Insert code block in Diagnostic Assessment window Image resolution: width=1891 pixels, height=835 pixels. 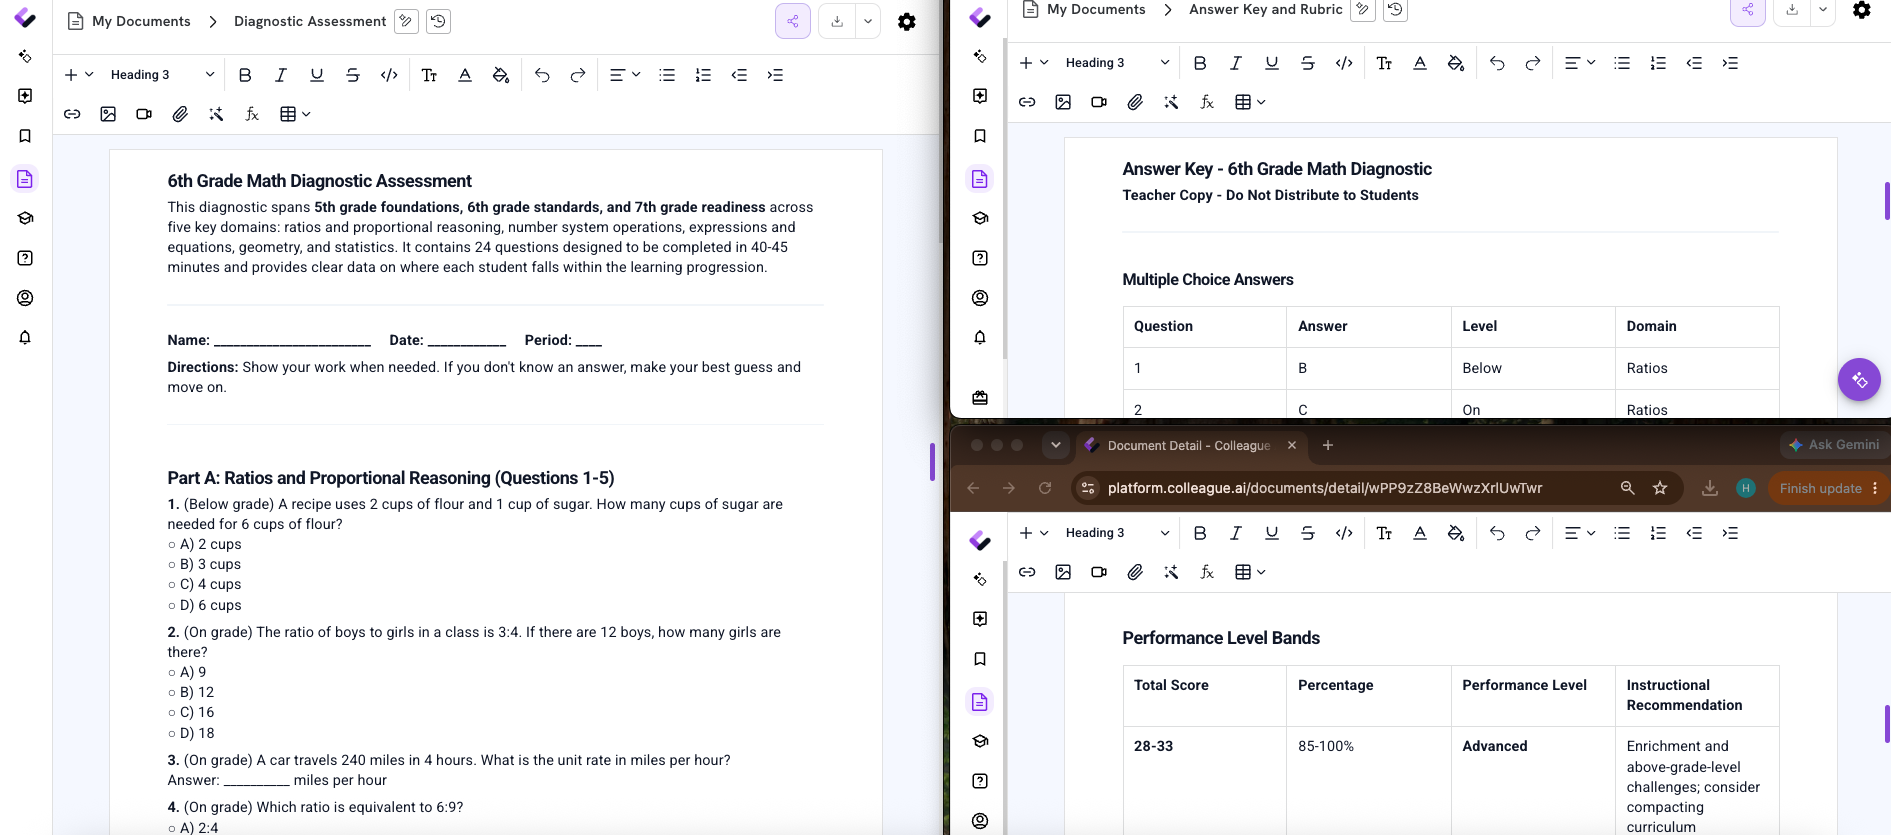click(389, 75)
